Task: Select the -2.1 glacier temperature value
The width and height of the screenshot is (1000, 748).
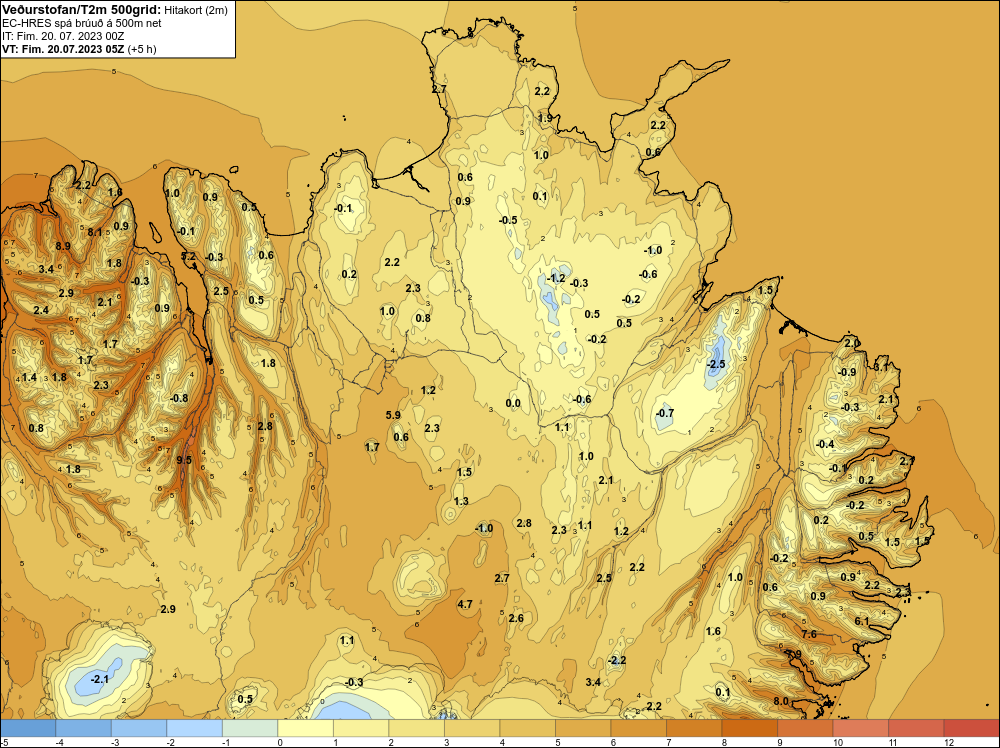Action: tap(99, 679)
